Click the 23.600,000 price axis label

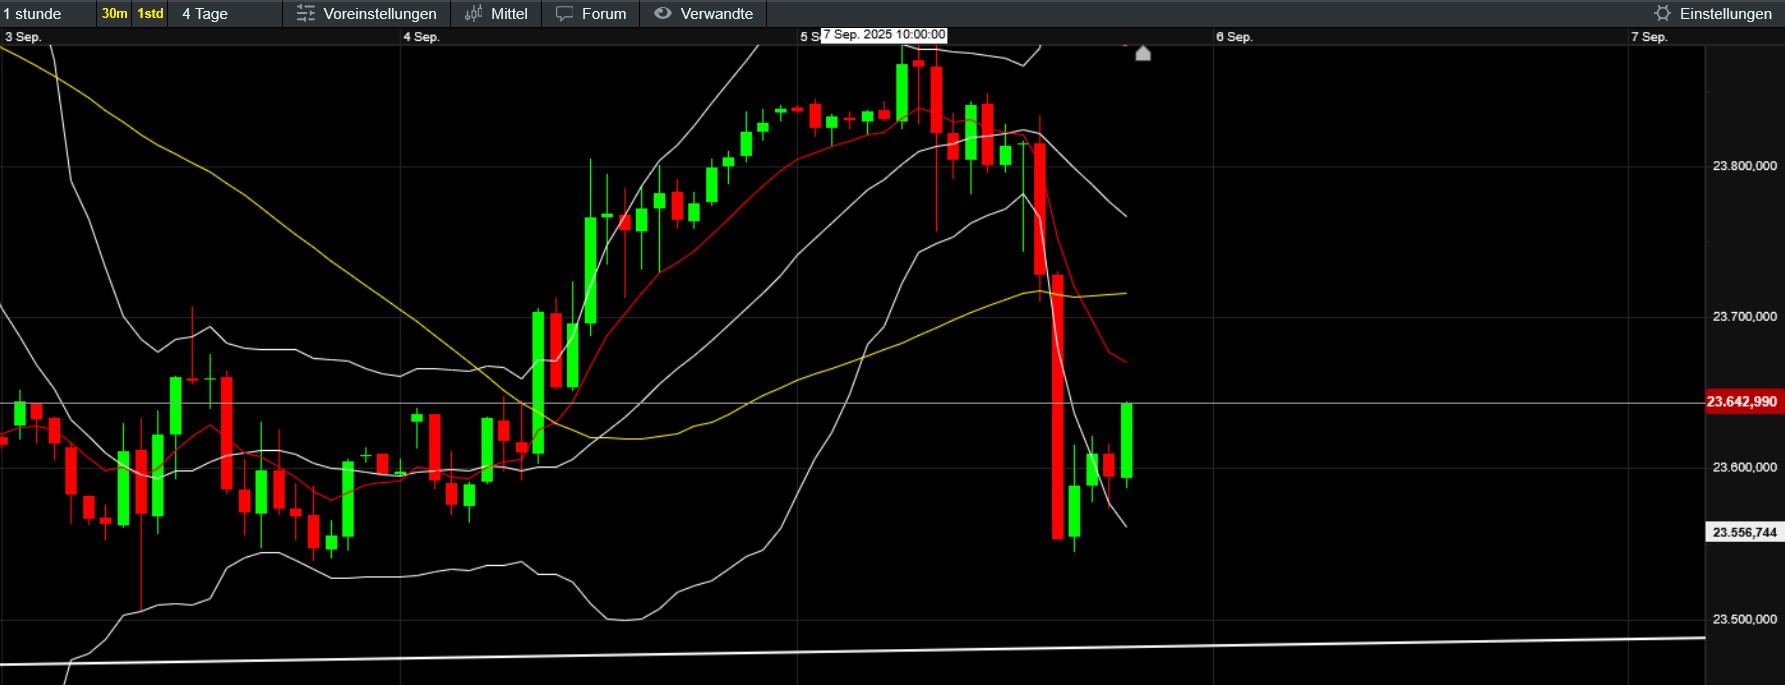(x=1744, y=468)
